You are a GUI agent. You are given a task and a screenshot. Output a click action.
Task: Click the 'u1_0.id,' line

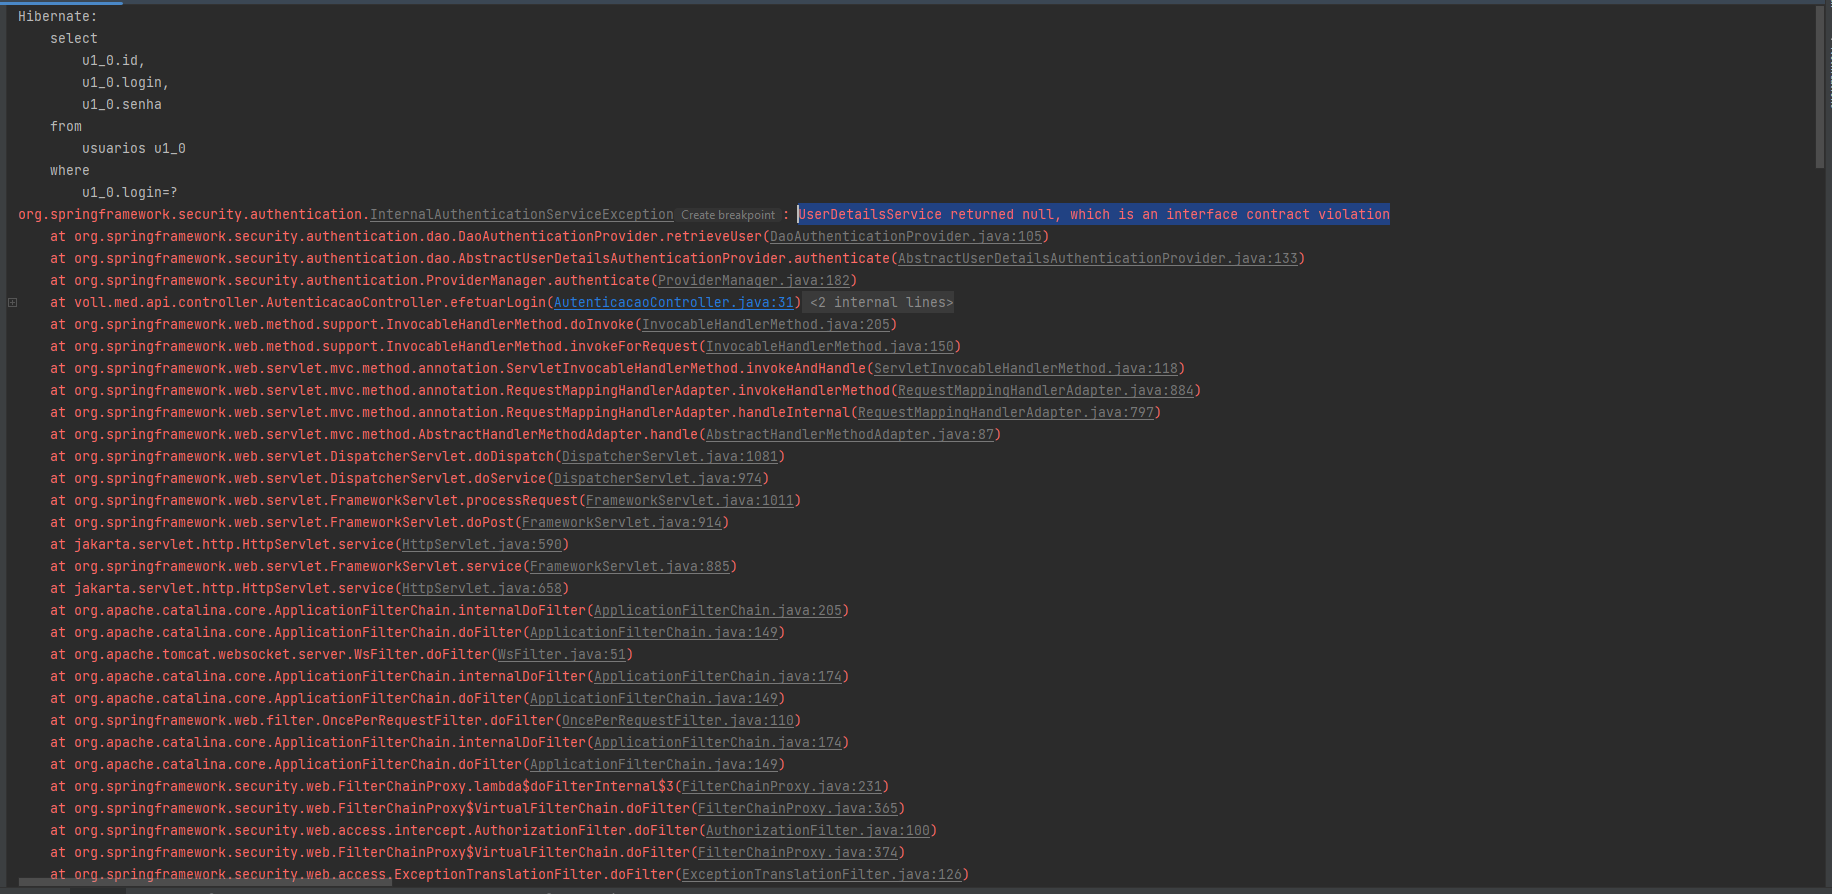click(x=114, y=60)
